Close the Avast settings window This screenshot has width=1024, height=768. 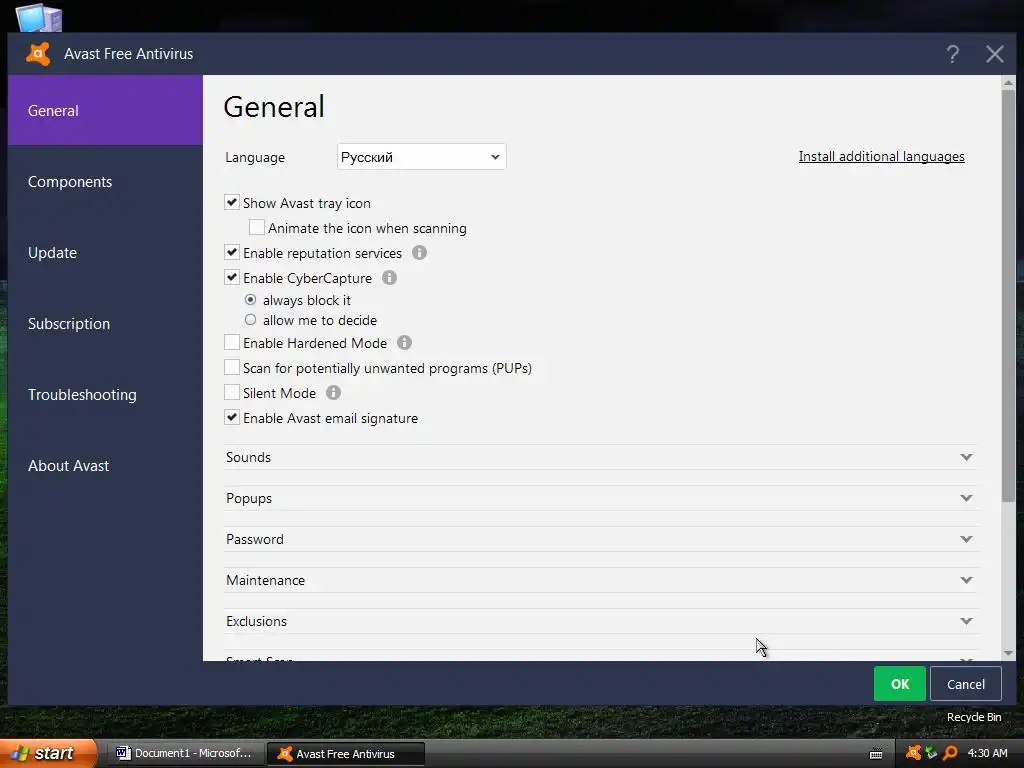click(x=995, y=54)
